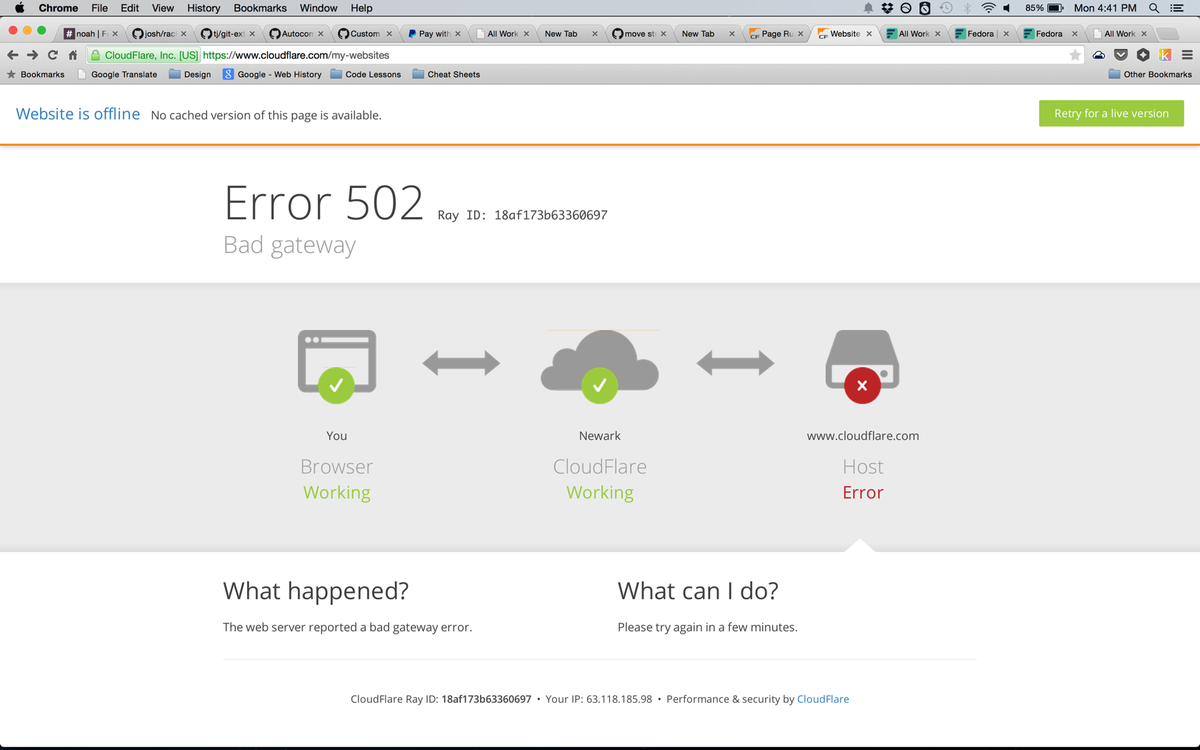Open the Google Translate bookmark
Image resolution: width=1200 pixels, height=750 pixels.
(x=118, y=74)
